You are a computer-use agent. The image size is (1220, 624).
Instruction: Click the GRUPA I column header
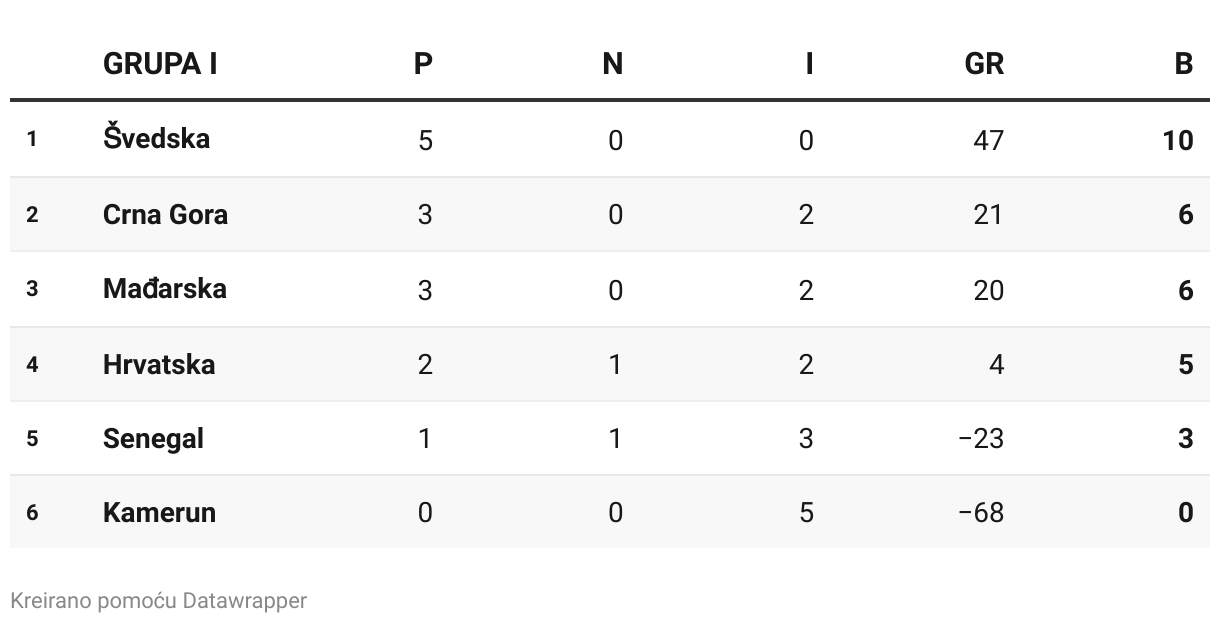tap(160, 64)
